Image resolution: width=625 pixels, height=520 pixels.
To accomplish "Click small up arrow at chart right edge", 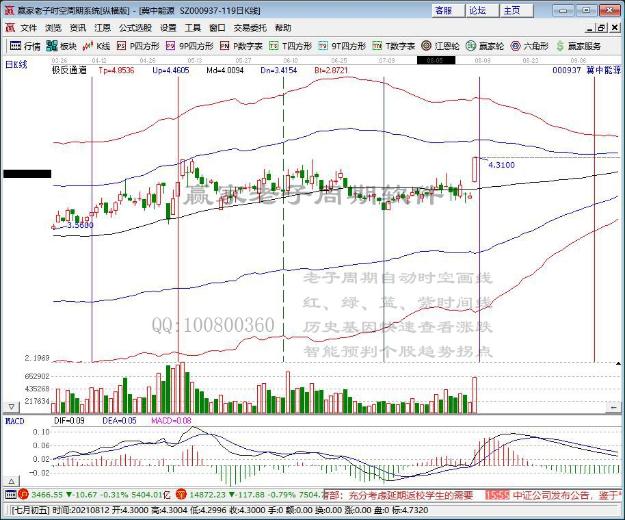I will pos(618,363).
